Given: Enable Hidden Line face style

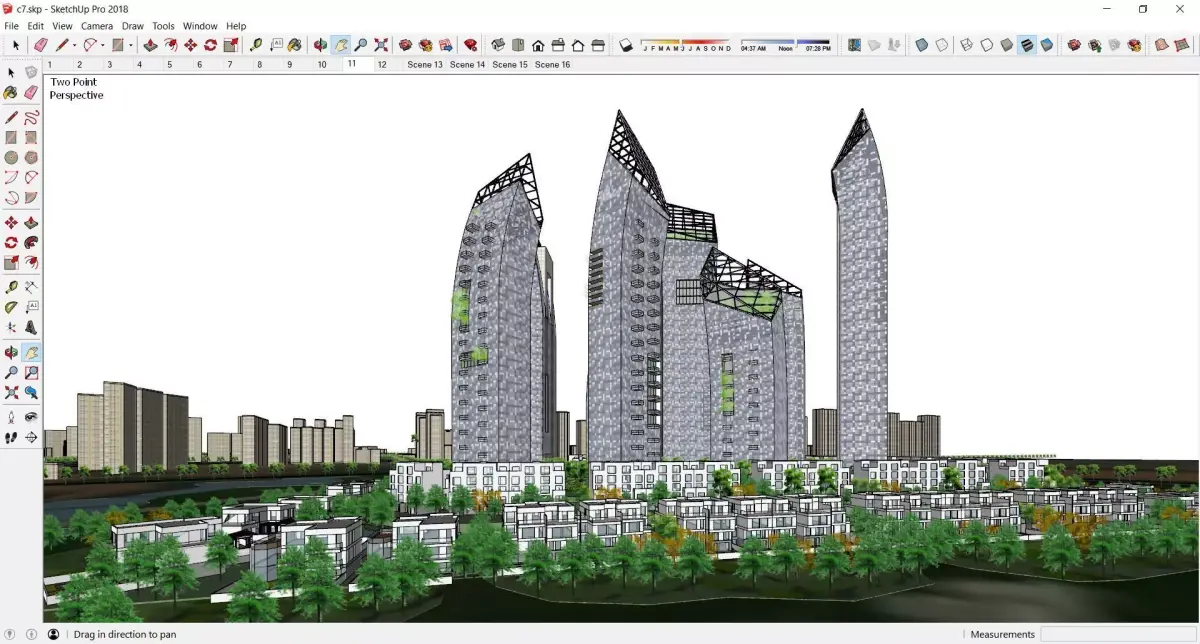Looking at the screenshot, I should pos(987,45).
